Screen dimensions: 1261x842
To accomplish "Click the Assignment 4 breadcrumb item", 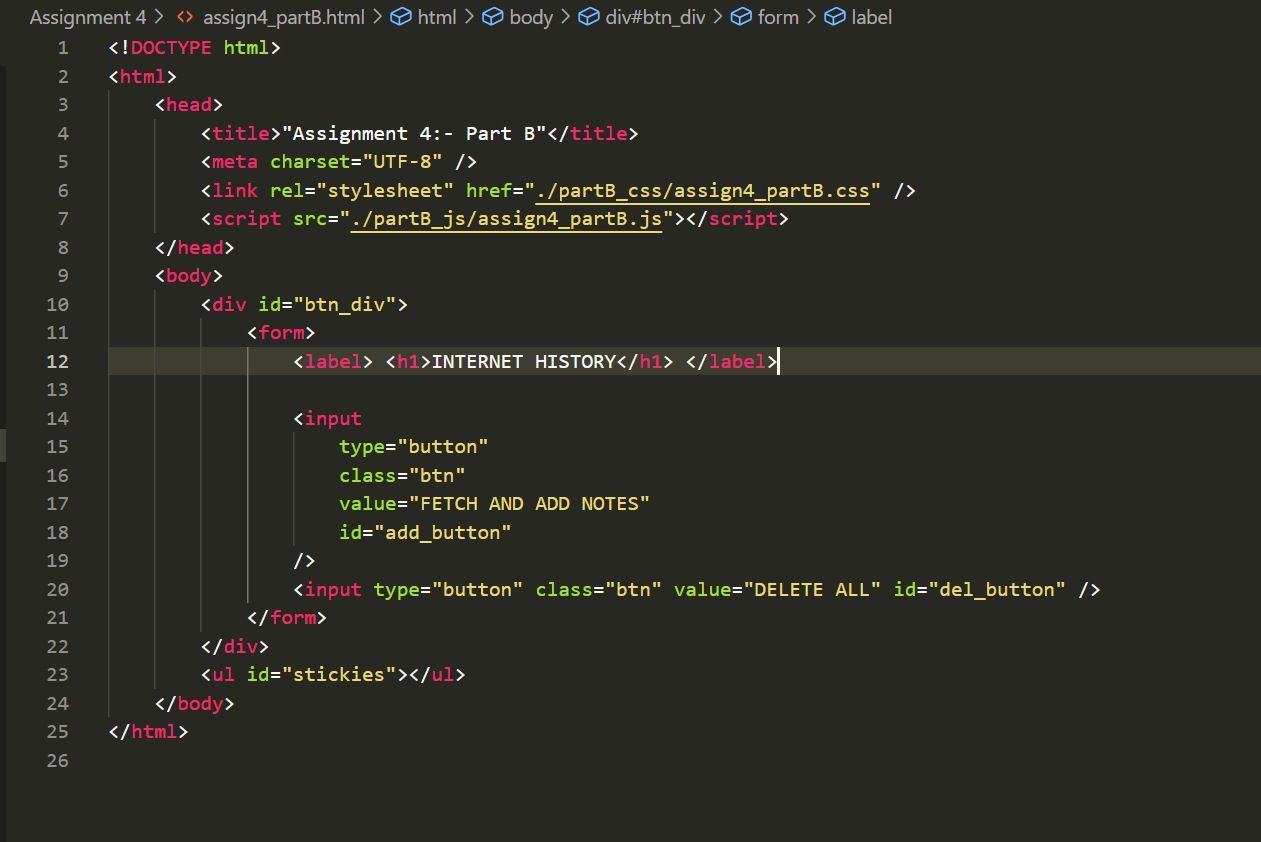I will coord(88,17).
